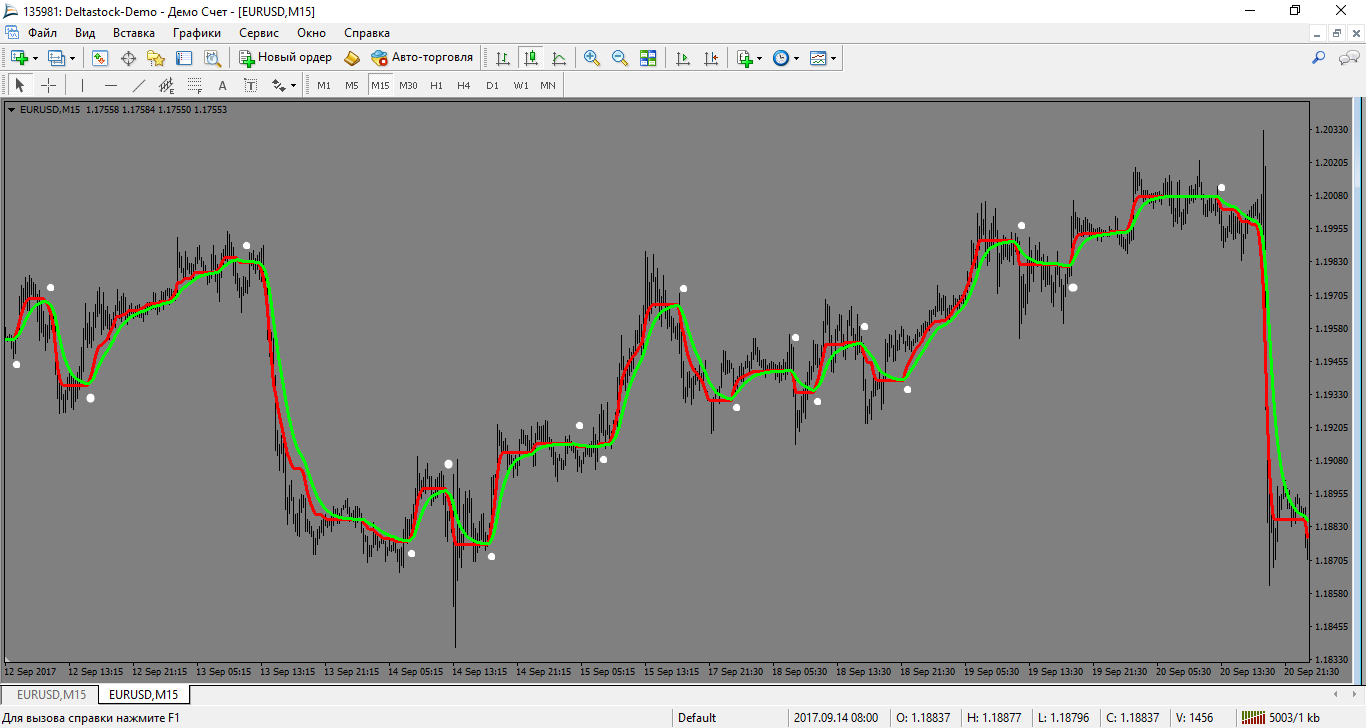
Task: Choose the Trendline drawing tool
Action: pyautogui.click(x=139, y=85)
